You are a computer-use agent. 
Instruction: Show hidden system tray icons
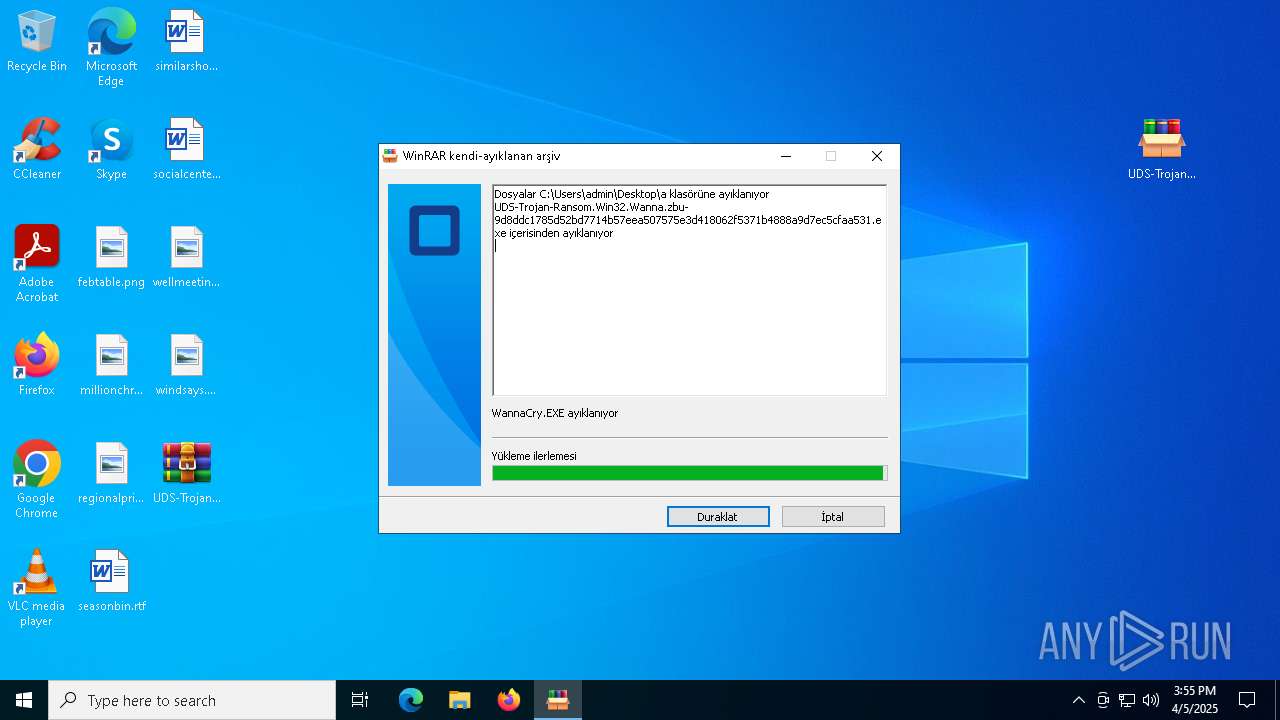1078,700
